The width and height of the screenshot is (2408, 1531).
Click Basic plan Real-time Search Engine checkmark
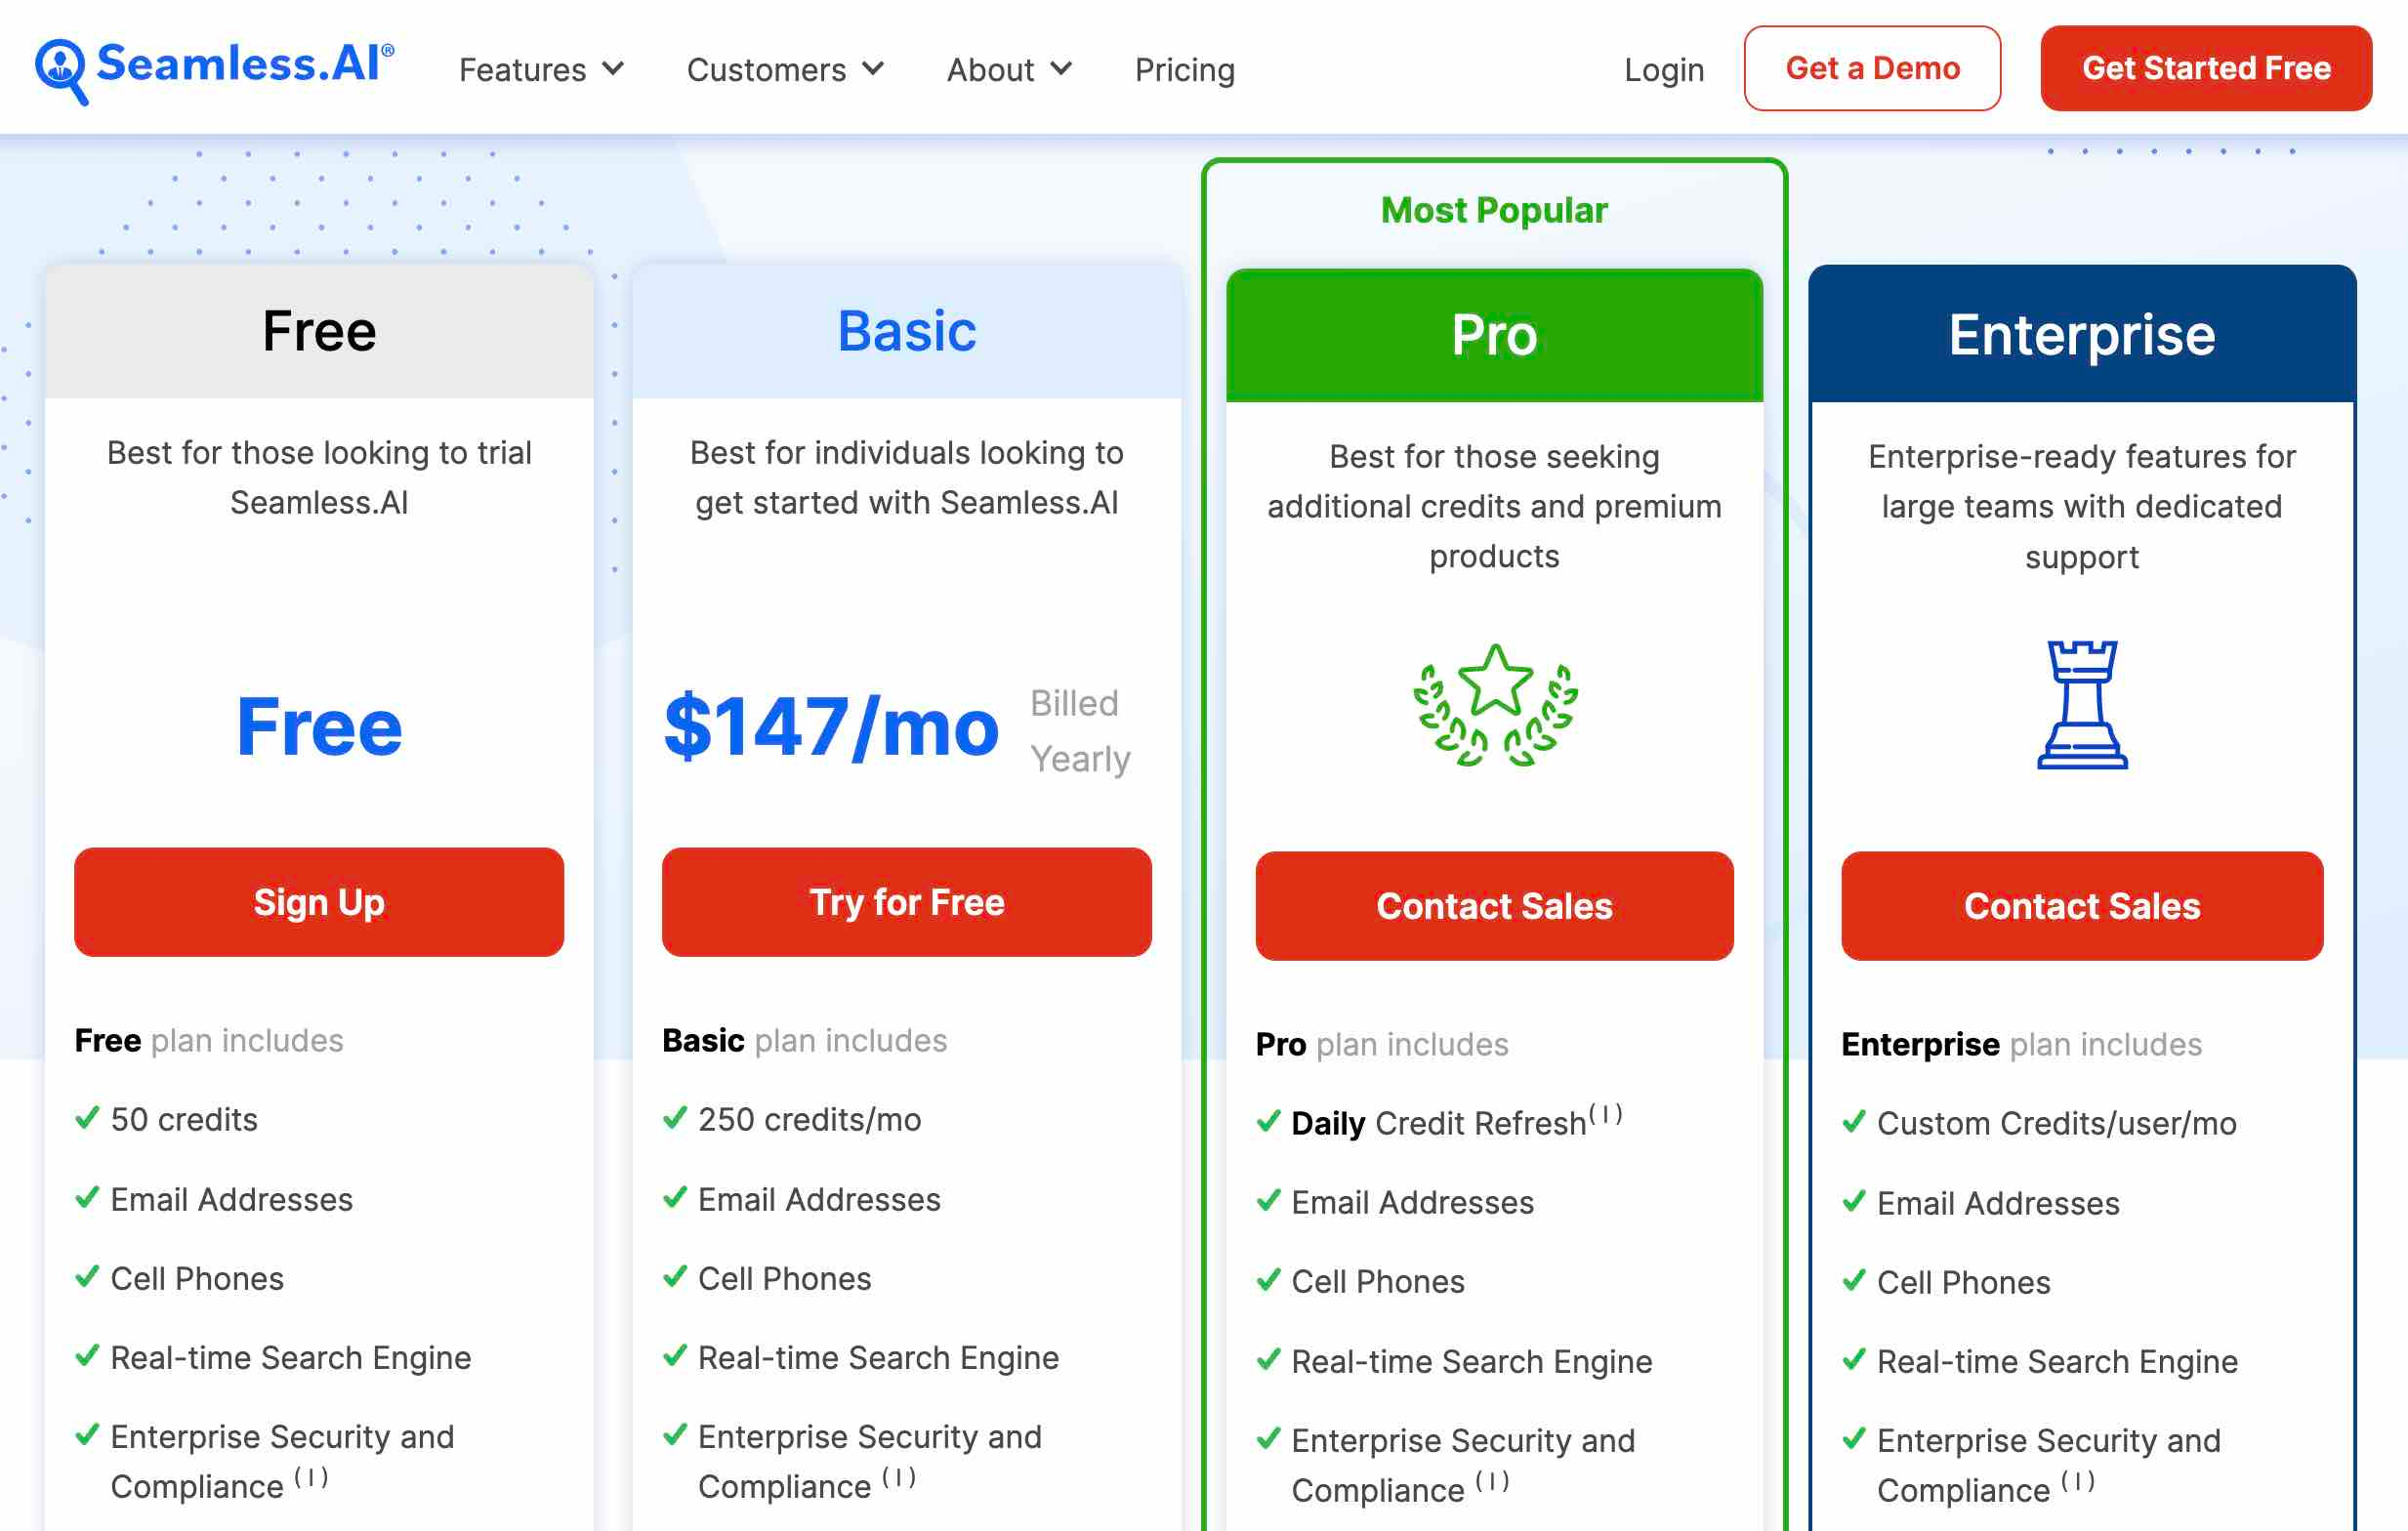(x=675, y=1356)
